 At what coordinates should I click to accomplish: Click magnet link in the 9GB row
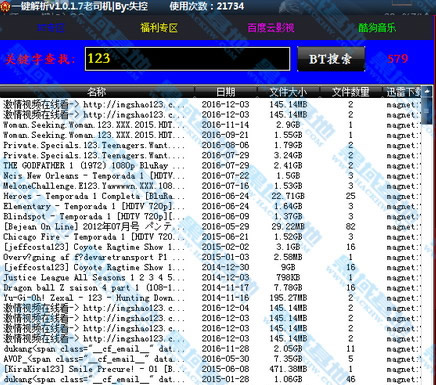click(x=404, y=268)
